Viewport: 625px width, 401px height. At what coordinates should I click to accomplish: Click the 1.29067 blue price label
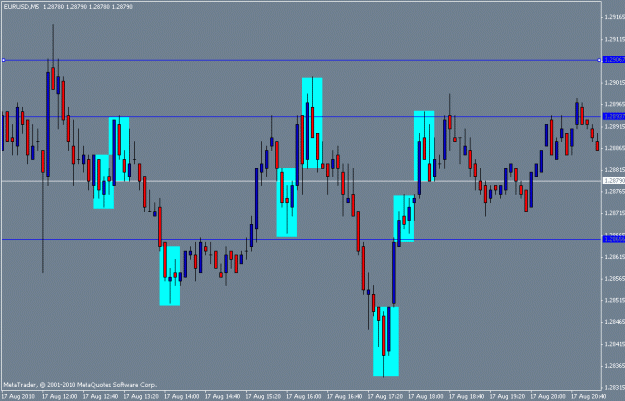pyautogui.click(x=614, y=60)
